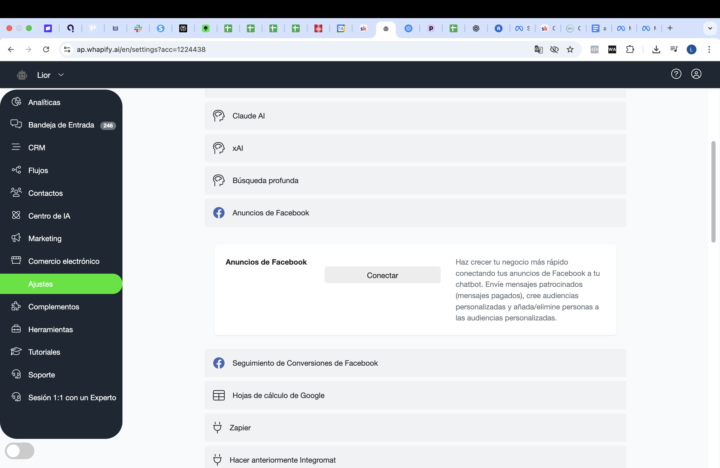720x468 pixels.
Task: Reload the page with refresh button
Action: click(x=46, y=49)
